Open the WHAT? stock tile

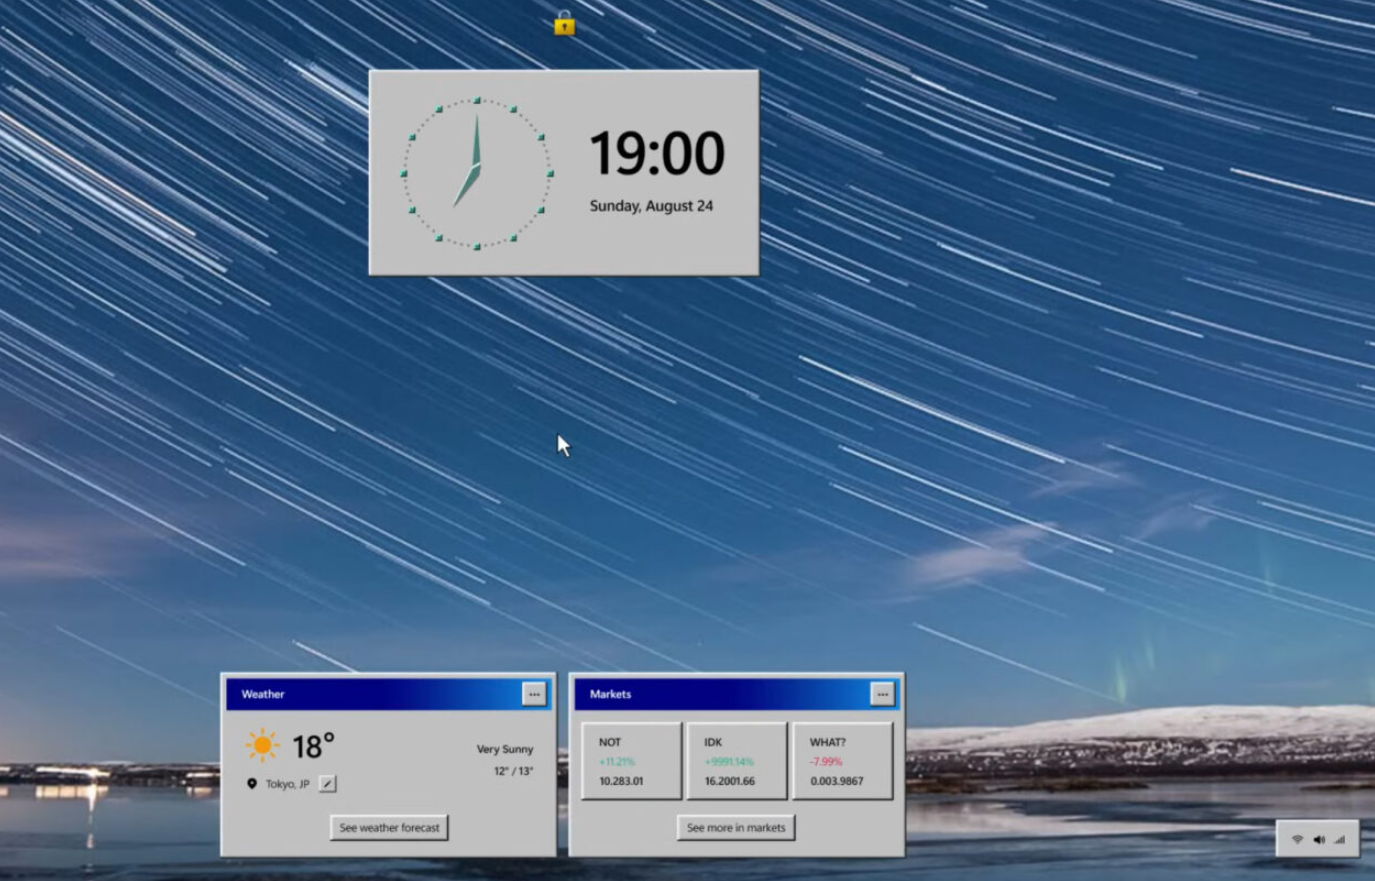pos(842,761)
